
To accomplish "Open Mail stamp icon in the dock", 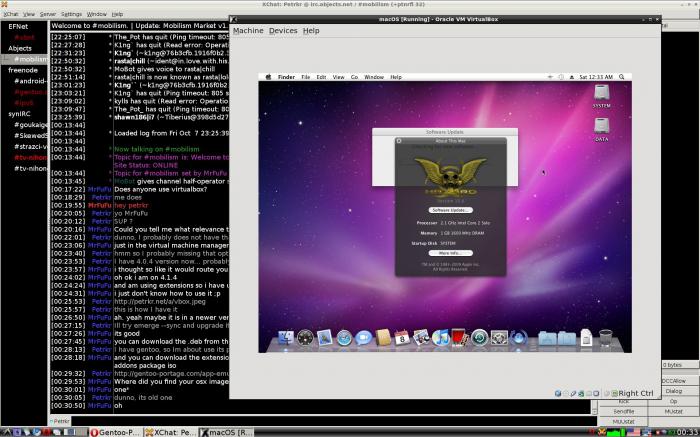I will (325, 338).
